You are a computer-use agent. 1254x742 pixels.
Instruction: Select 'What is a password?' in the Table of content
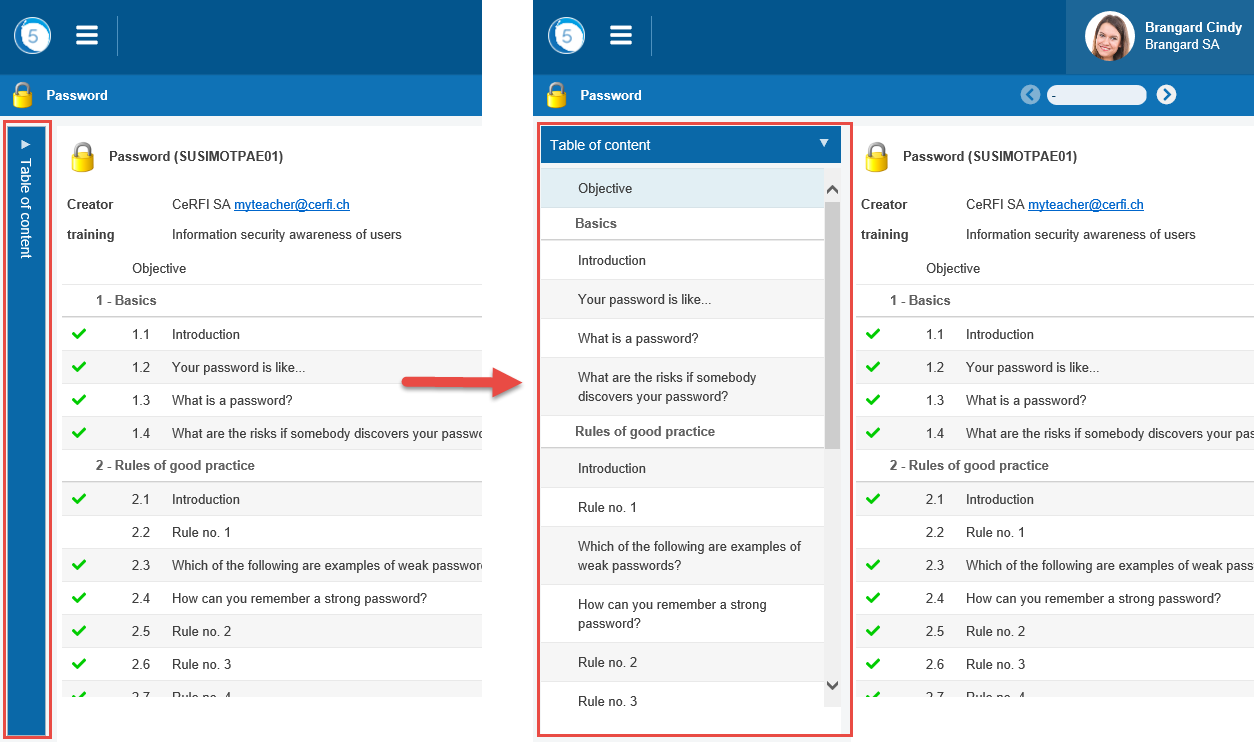coord(638,338)
